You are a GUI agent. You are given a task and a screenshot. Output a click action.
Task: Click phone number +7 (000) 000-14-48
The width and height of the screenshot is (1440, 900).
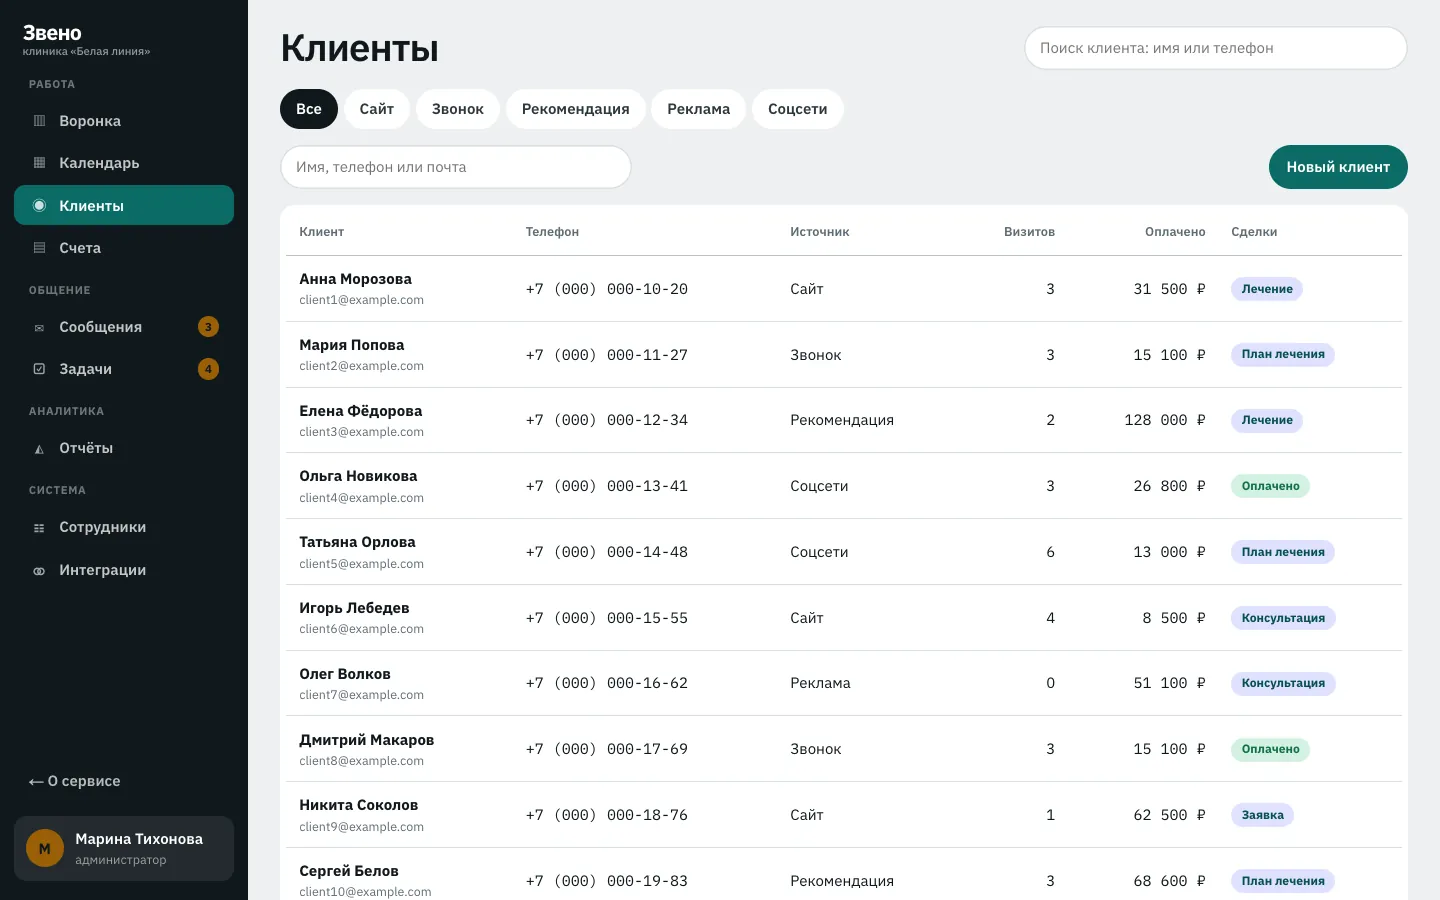pos(607,552)
